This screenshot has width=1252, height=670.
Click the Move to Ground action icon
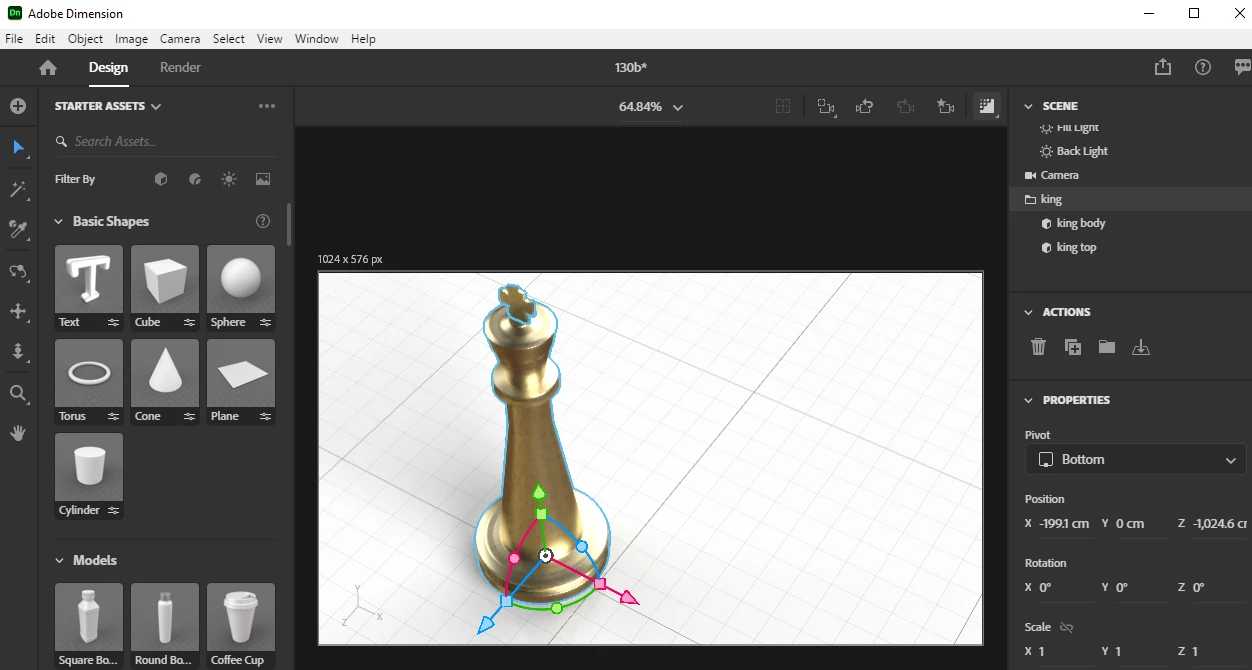1141,347
